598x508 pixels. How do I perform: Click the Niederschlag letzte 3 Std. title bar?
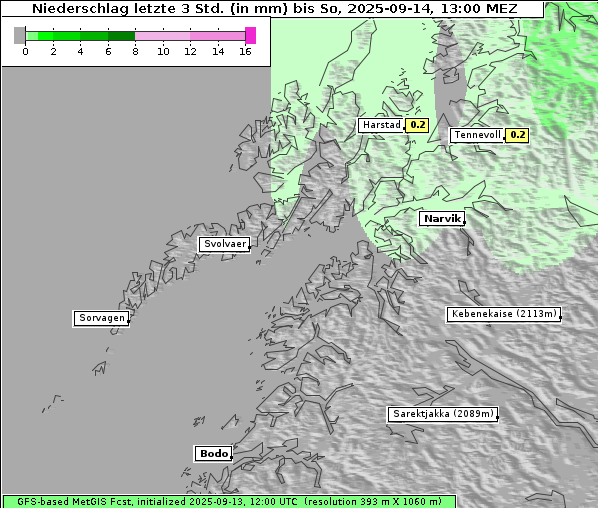click(273, 9)
